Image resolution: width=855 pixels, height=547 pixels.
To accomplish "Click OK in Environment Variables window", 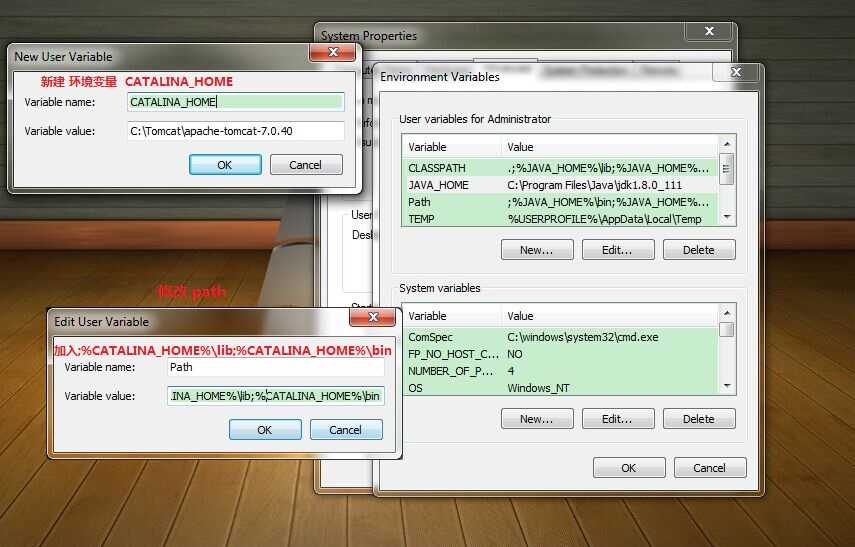I will click(x=629, y=468).
